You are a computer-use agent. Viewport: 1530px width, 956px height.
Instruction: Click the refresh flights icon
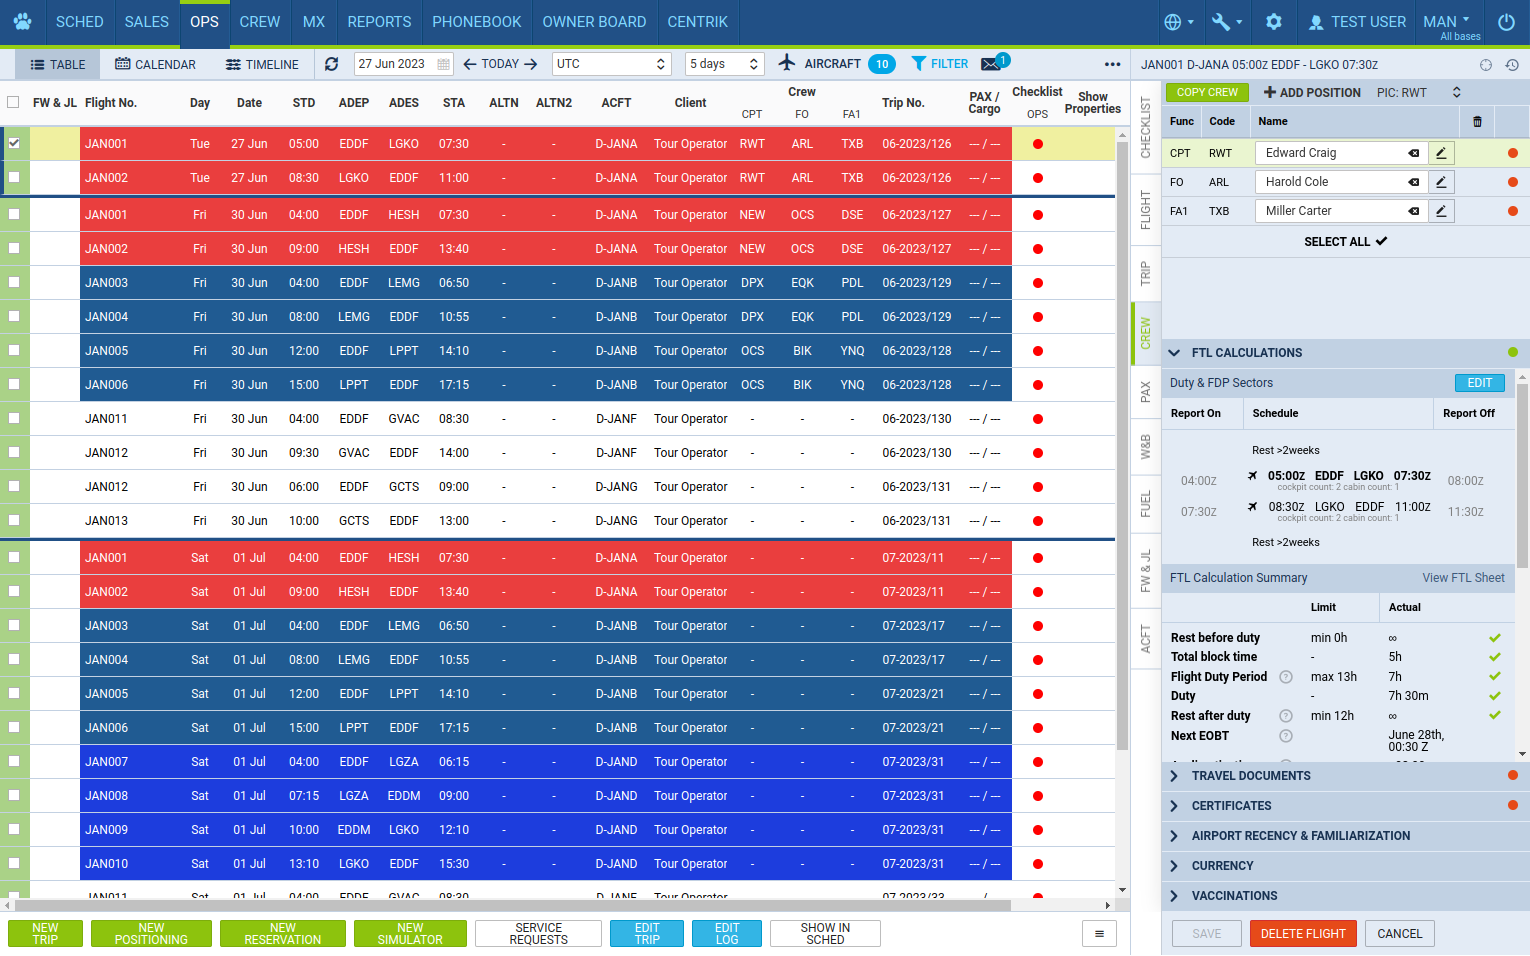click(332, 64)
